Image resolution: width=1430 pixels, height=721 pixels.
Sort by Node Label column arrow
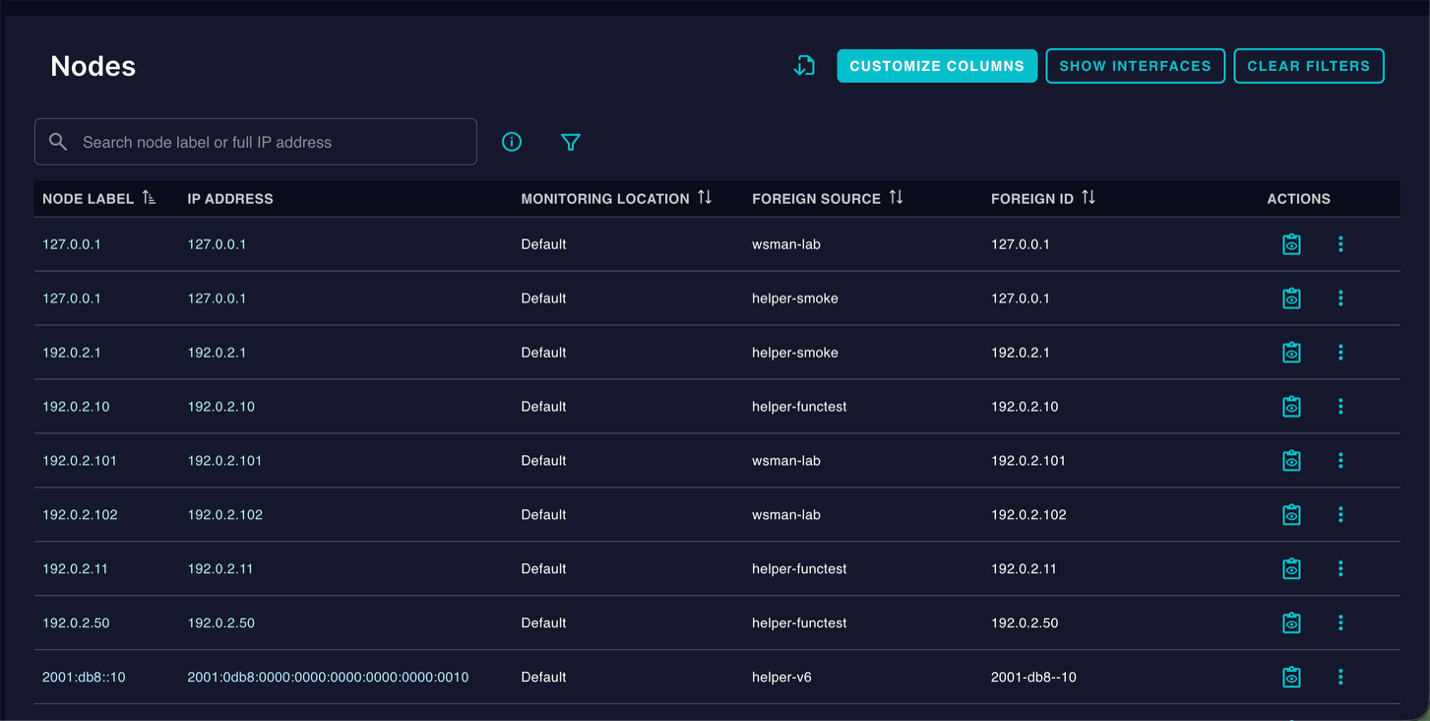pos(149,198)
